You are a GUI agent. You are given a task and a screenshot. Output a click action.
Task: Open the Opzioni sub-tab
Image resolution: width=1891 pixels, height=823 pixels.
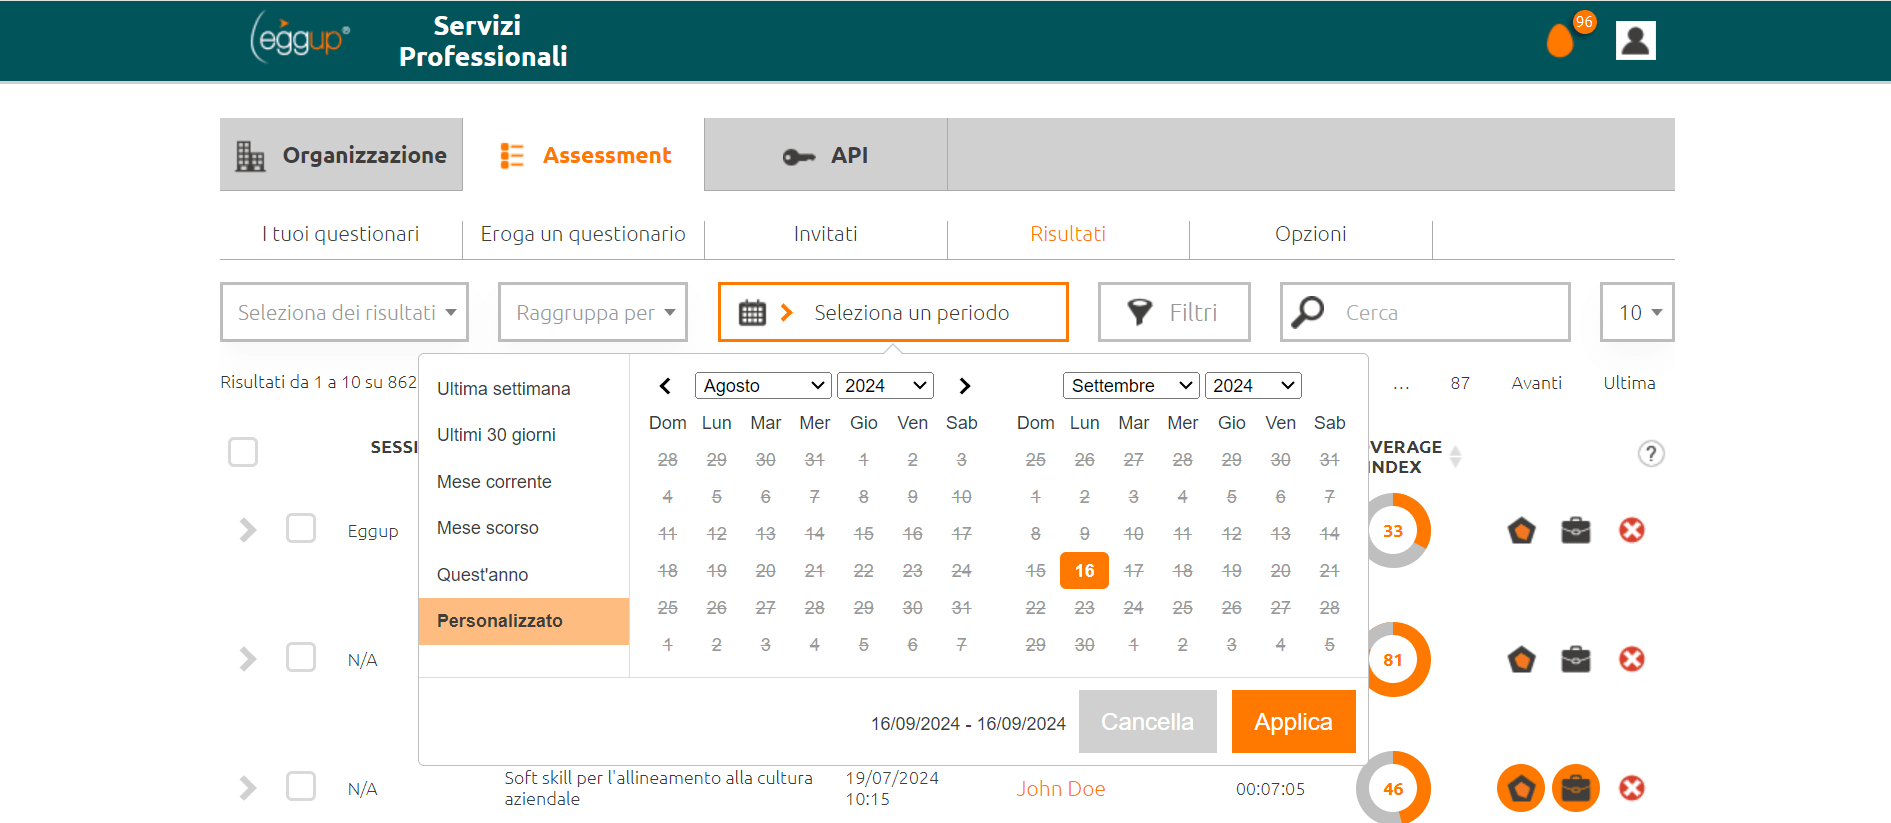click(x=1311, y=234)
